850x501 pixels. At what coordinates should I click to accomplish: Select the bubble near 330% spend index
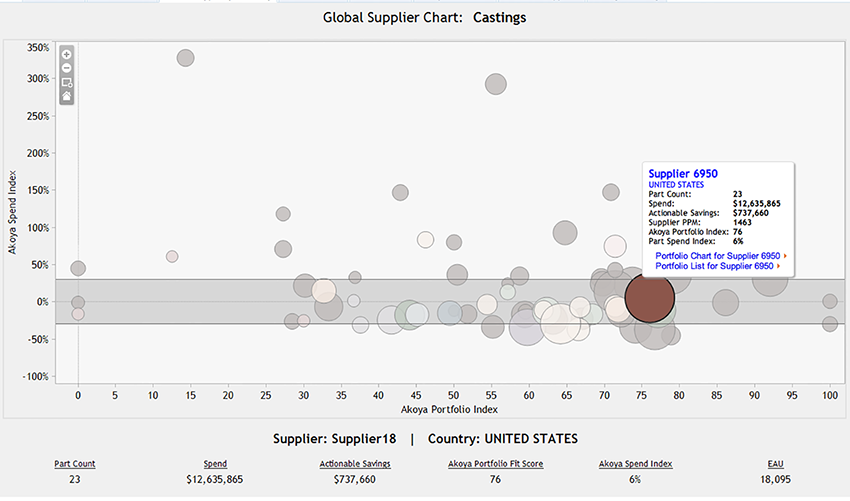pyautogui.click(x=185, y=57)
